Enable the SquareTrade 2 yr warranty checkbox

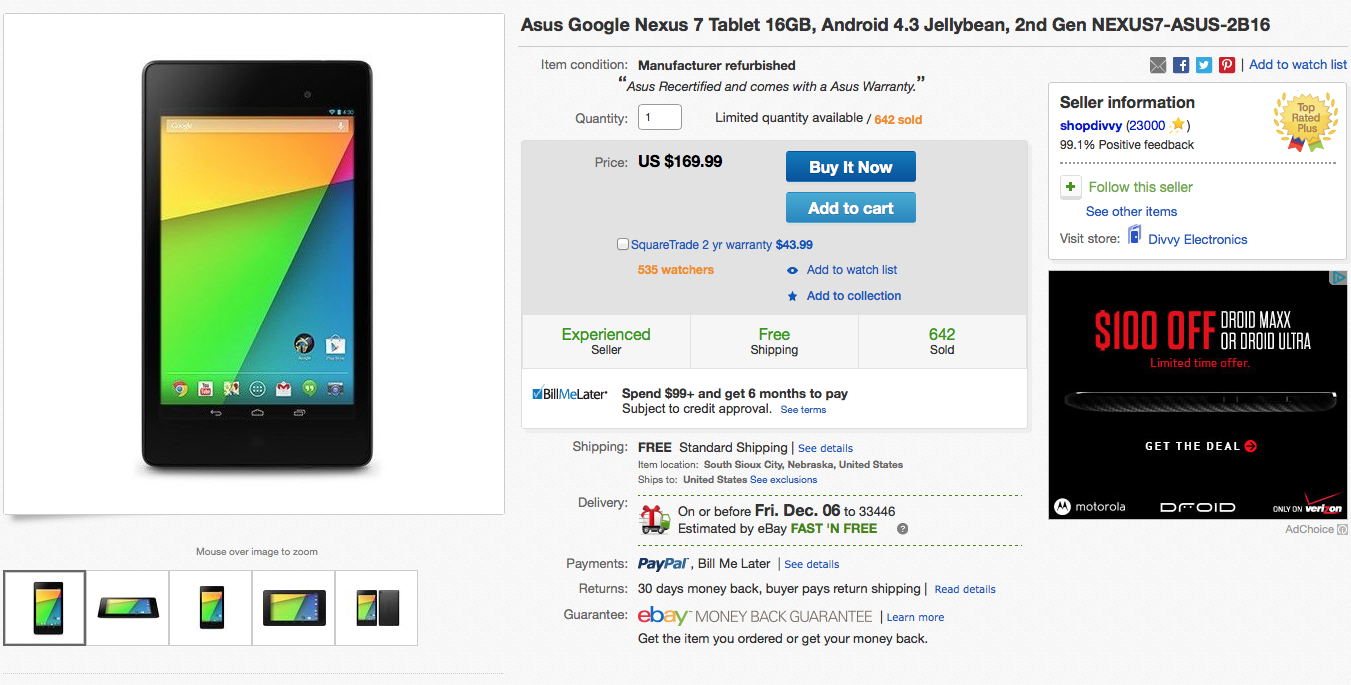623,244
